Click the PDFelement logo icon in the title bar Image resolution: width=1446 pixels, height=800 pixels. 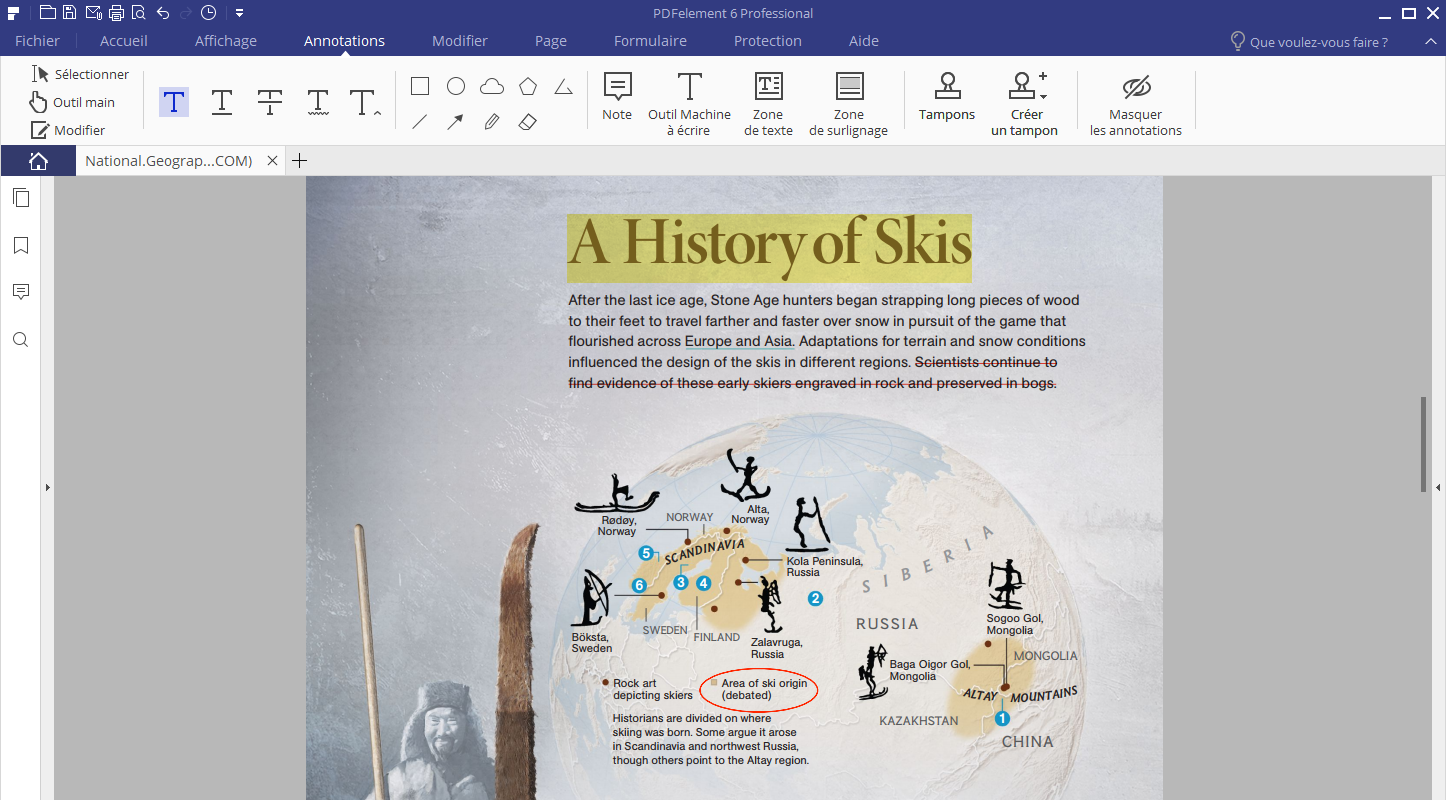pyautogui.click(x=14, y=13)
